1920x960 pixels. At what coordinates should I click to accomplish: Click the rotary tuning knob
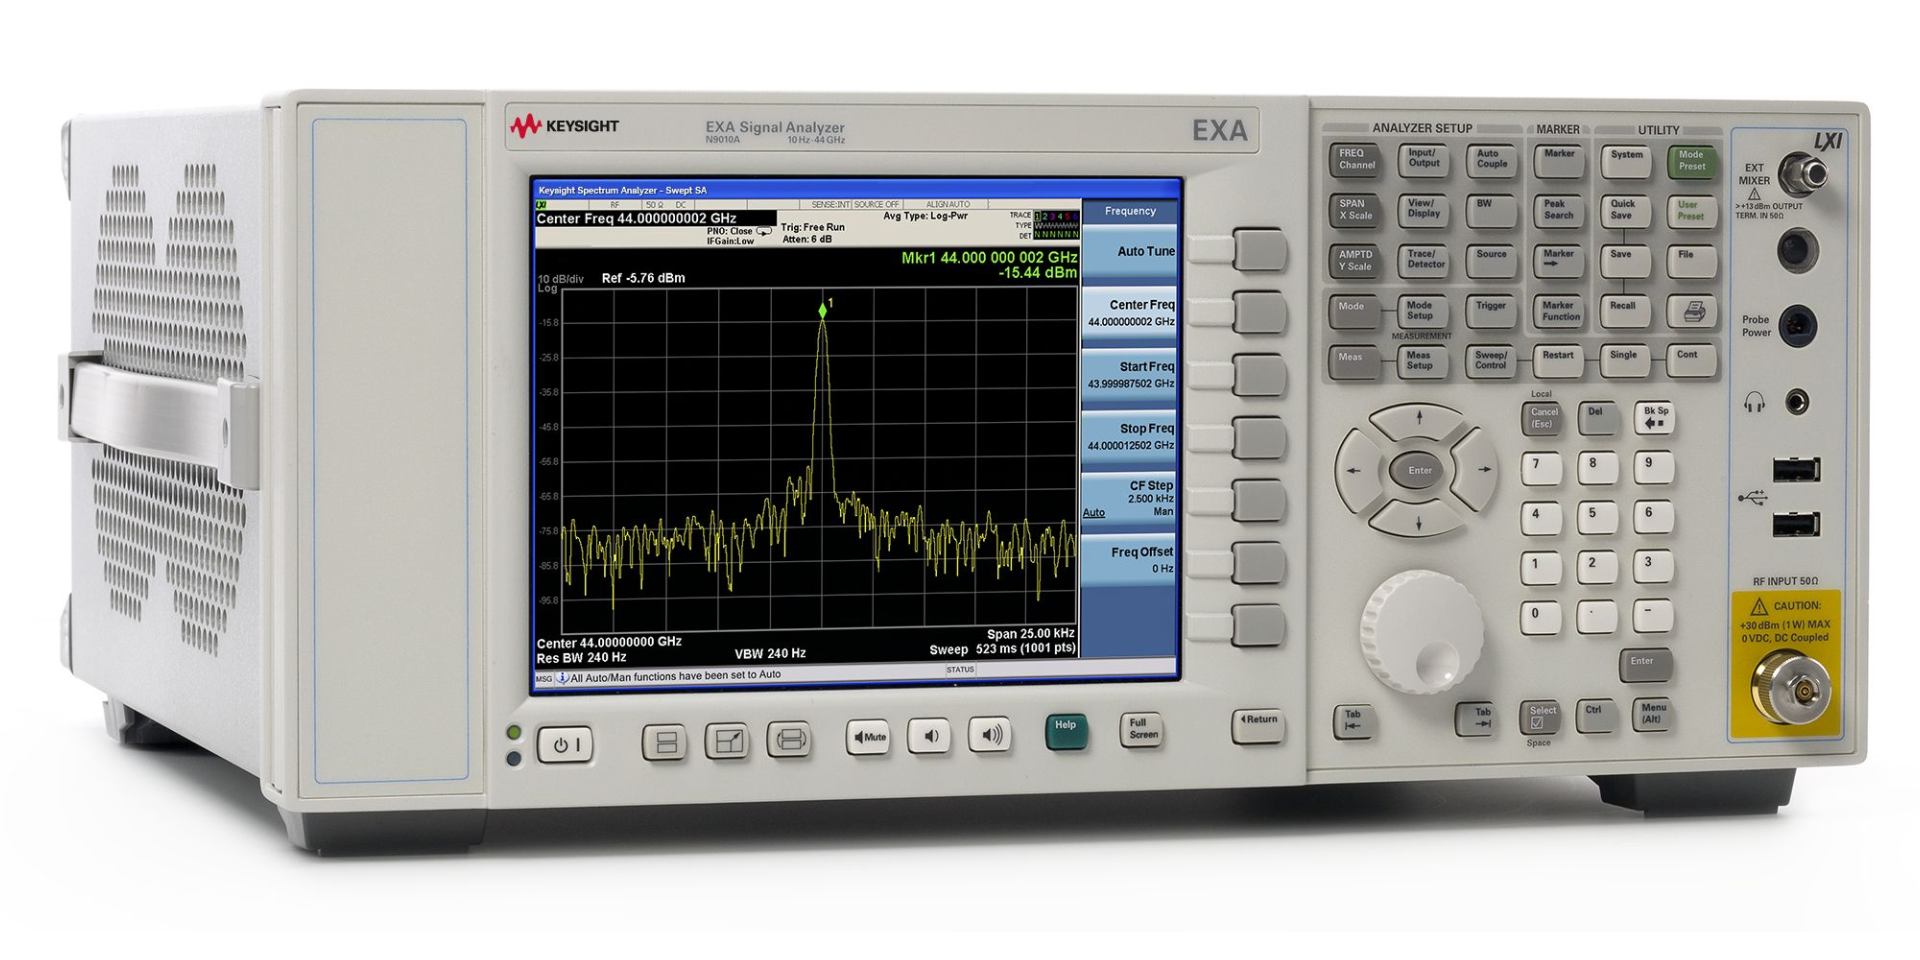tap(1422, 632)
